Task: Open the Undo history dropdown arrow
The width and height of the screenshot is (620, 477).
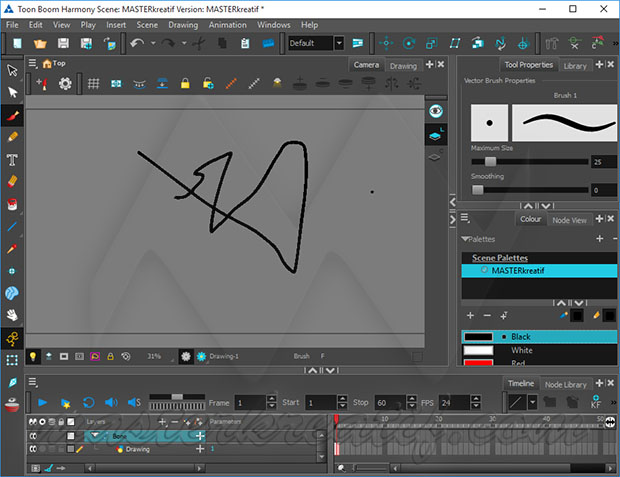Action: (153, 43)
